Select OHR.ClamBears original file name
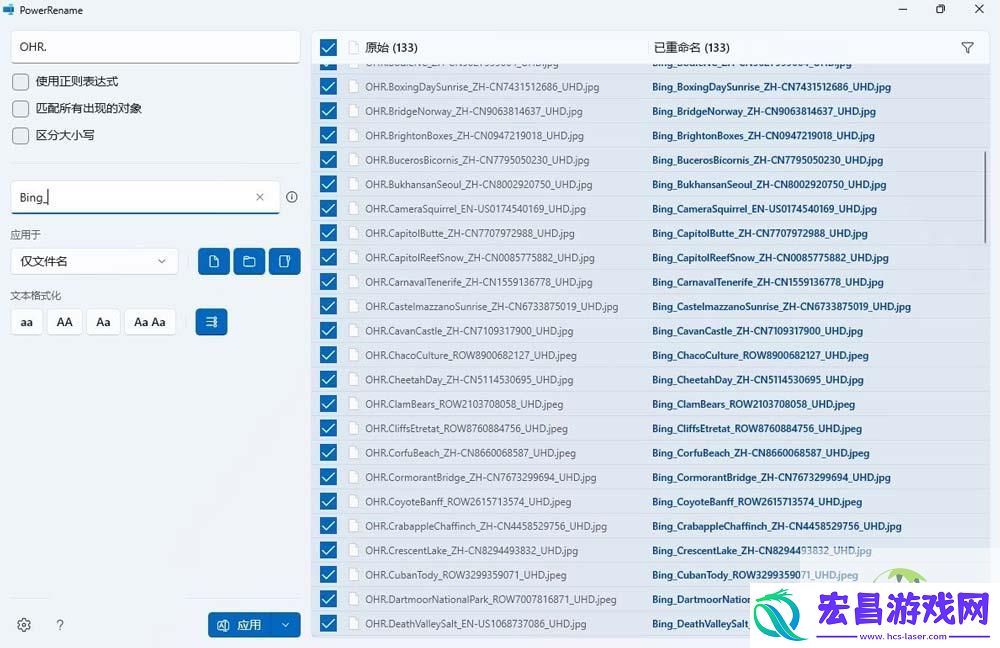The height and width of the screenshot is (648, 1000). (464, 404)
